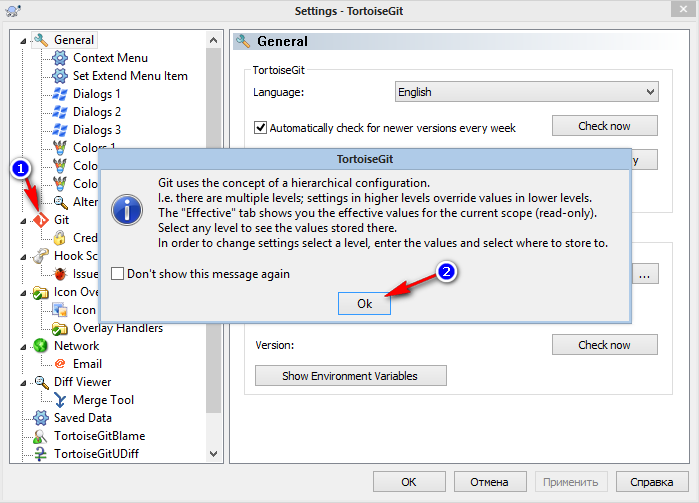699x503 pixels.
Task: Click the Отмена cancel button
Action: coord(489,482)
